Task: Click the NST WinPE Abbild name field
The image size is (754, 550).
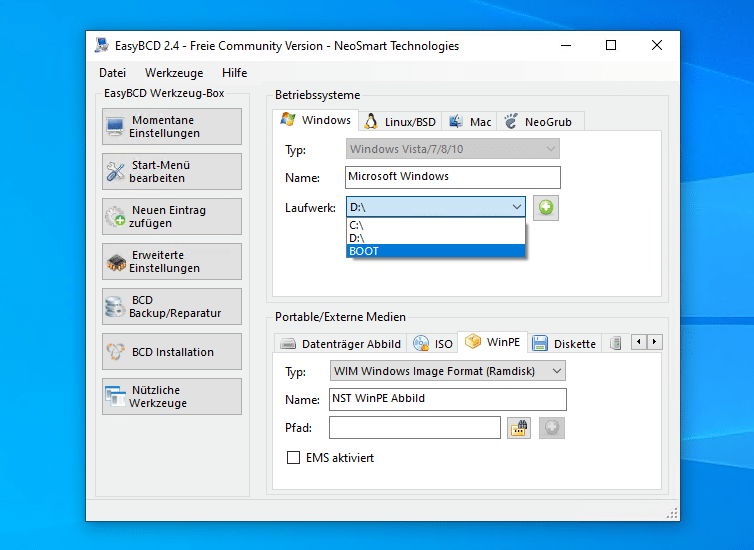Action: click(x=447, y=399)
